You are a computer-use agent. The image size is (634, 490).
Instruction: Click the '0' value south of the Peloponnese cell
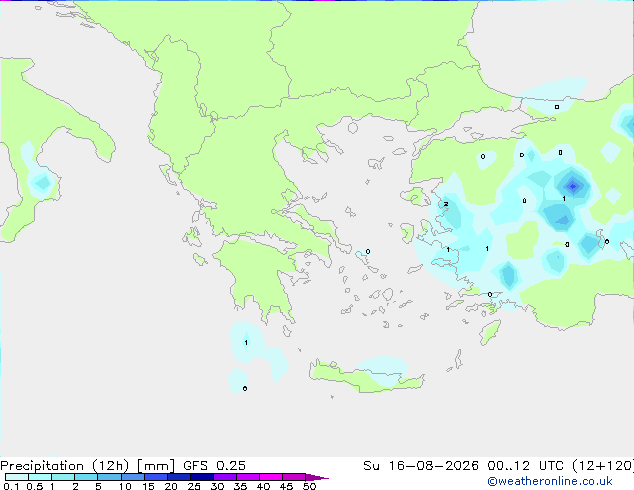[245, 389]
